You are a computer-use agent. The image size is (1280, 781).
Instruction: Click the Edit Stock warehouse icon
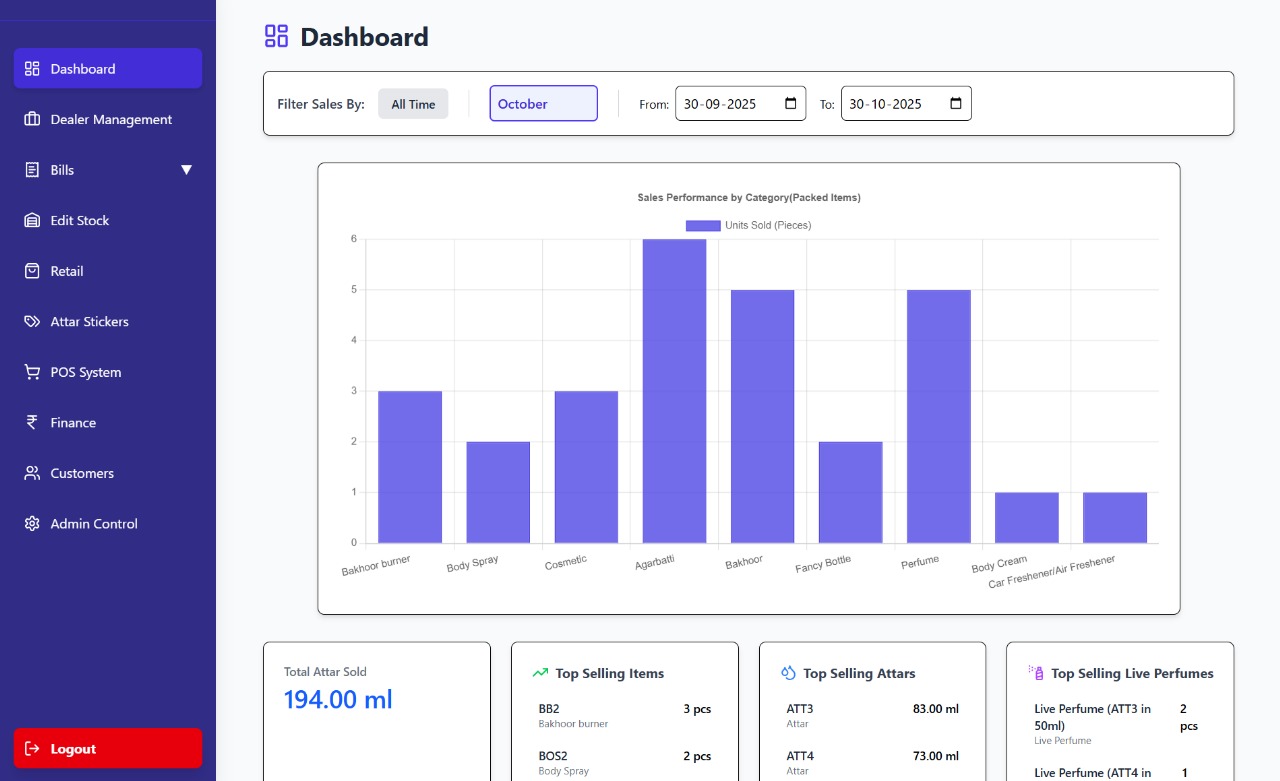[x=32, y=220]
